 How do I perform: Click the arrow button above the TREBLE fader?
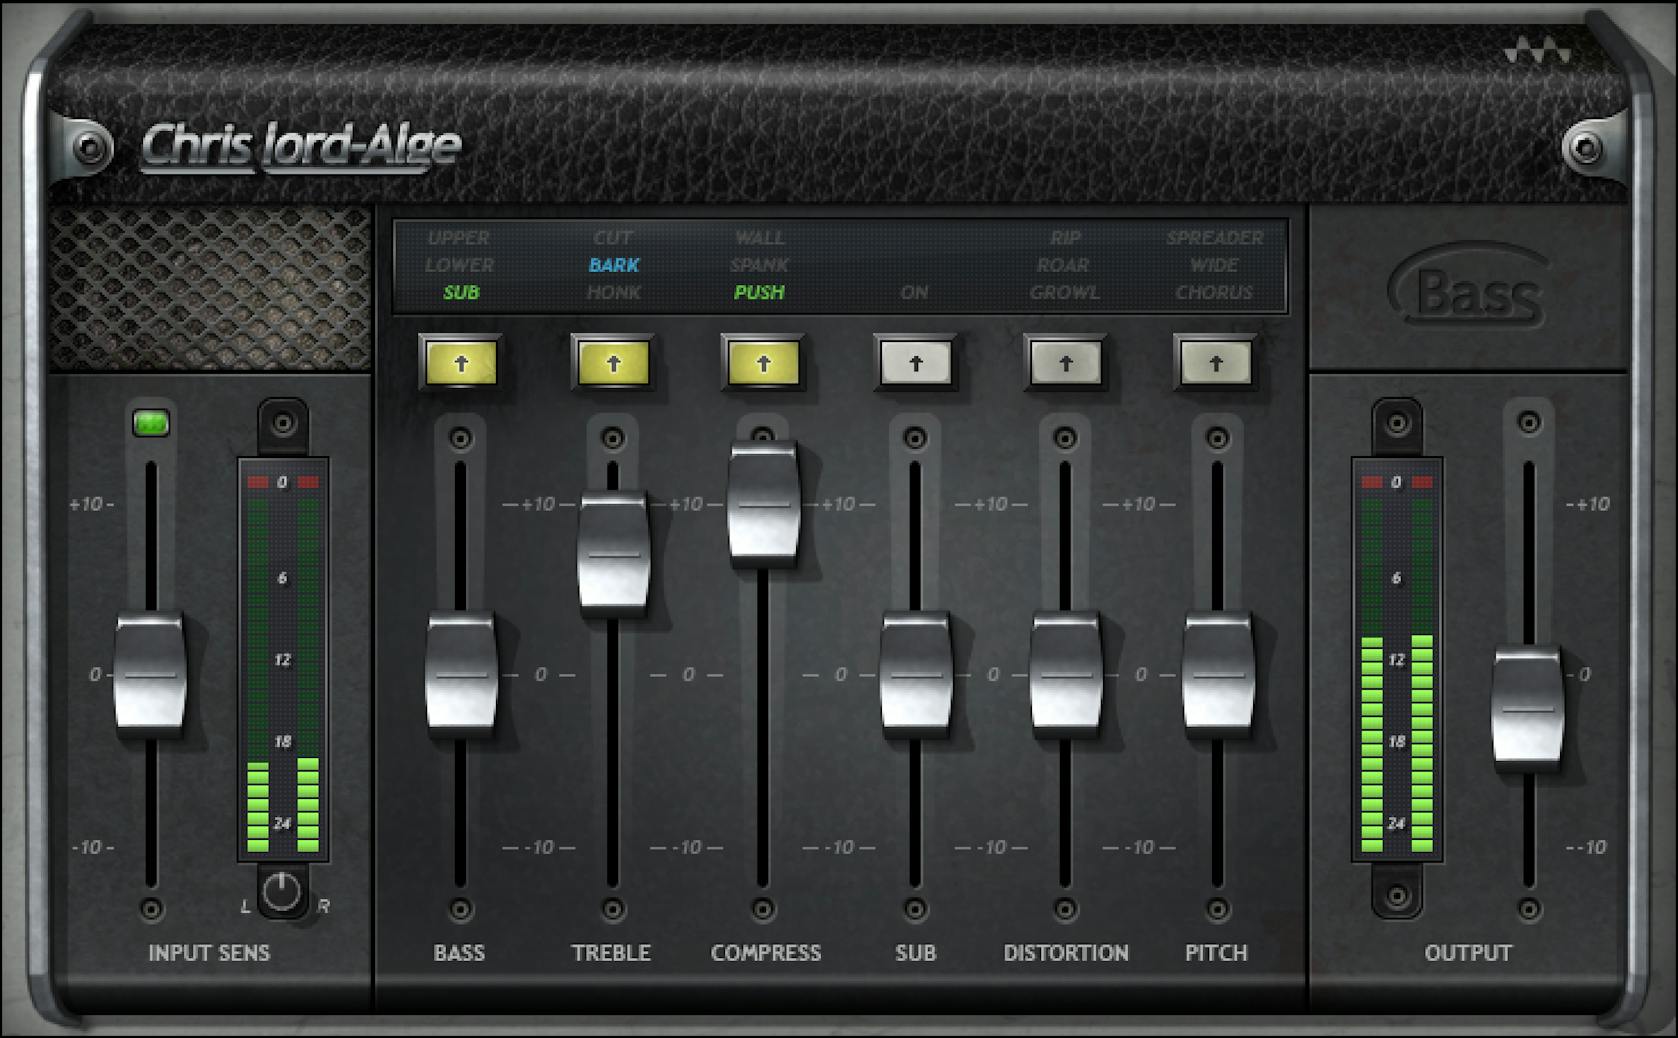click(613, 363)
